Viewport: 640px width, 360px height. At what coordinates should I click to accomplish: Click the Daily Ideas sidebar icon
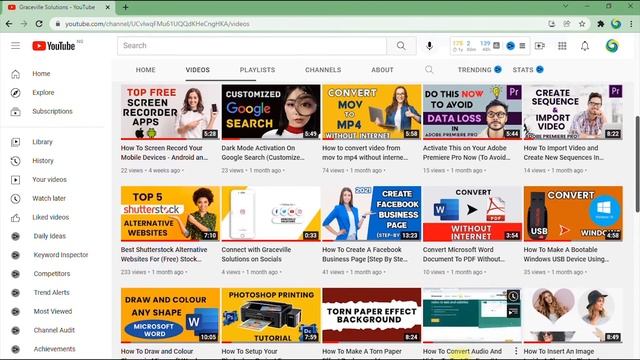click(x=16, y=236)
